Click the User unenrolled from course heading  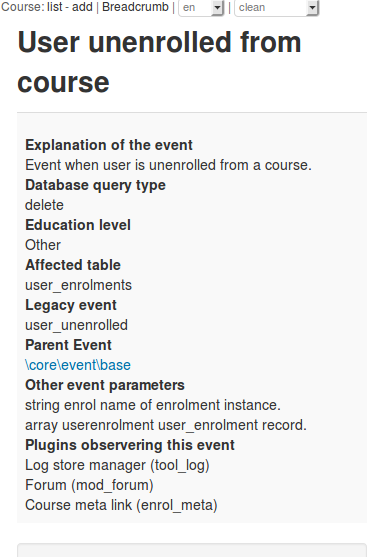tap(159, 62)
